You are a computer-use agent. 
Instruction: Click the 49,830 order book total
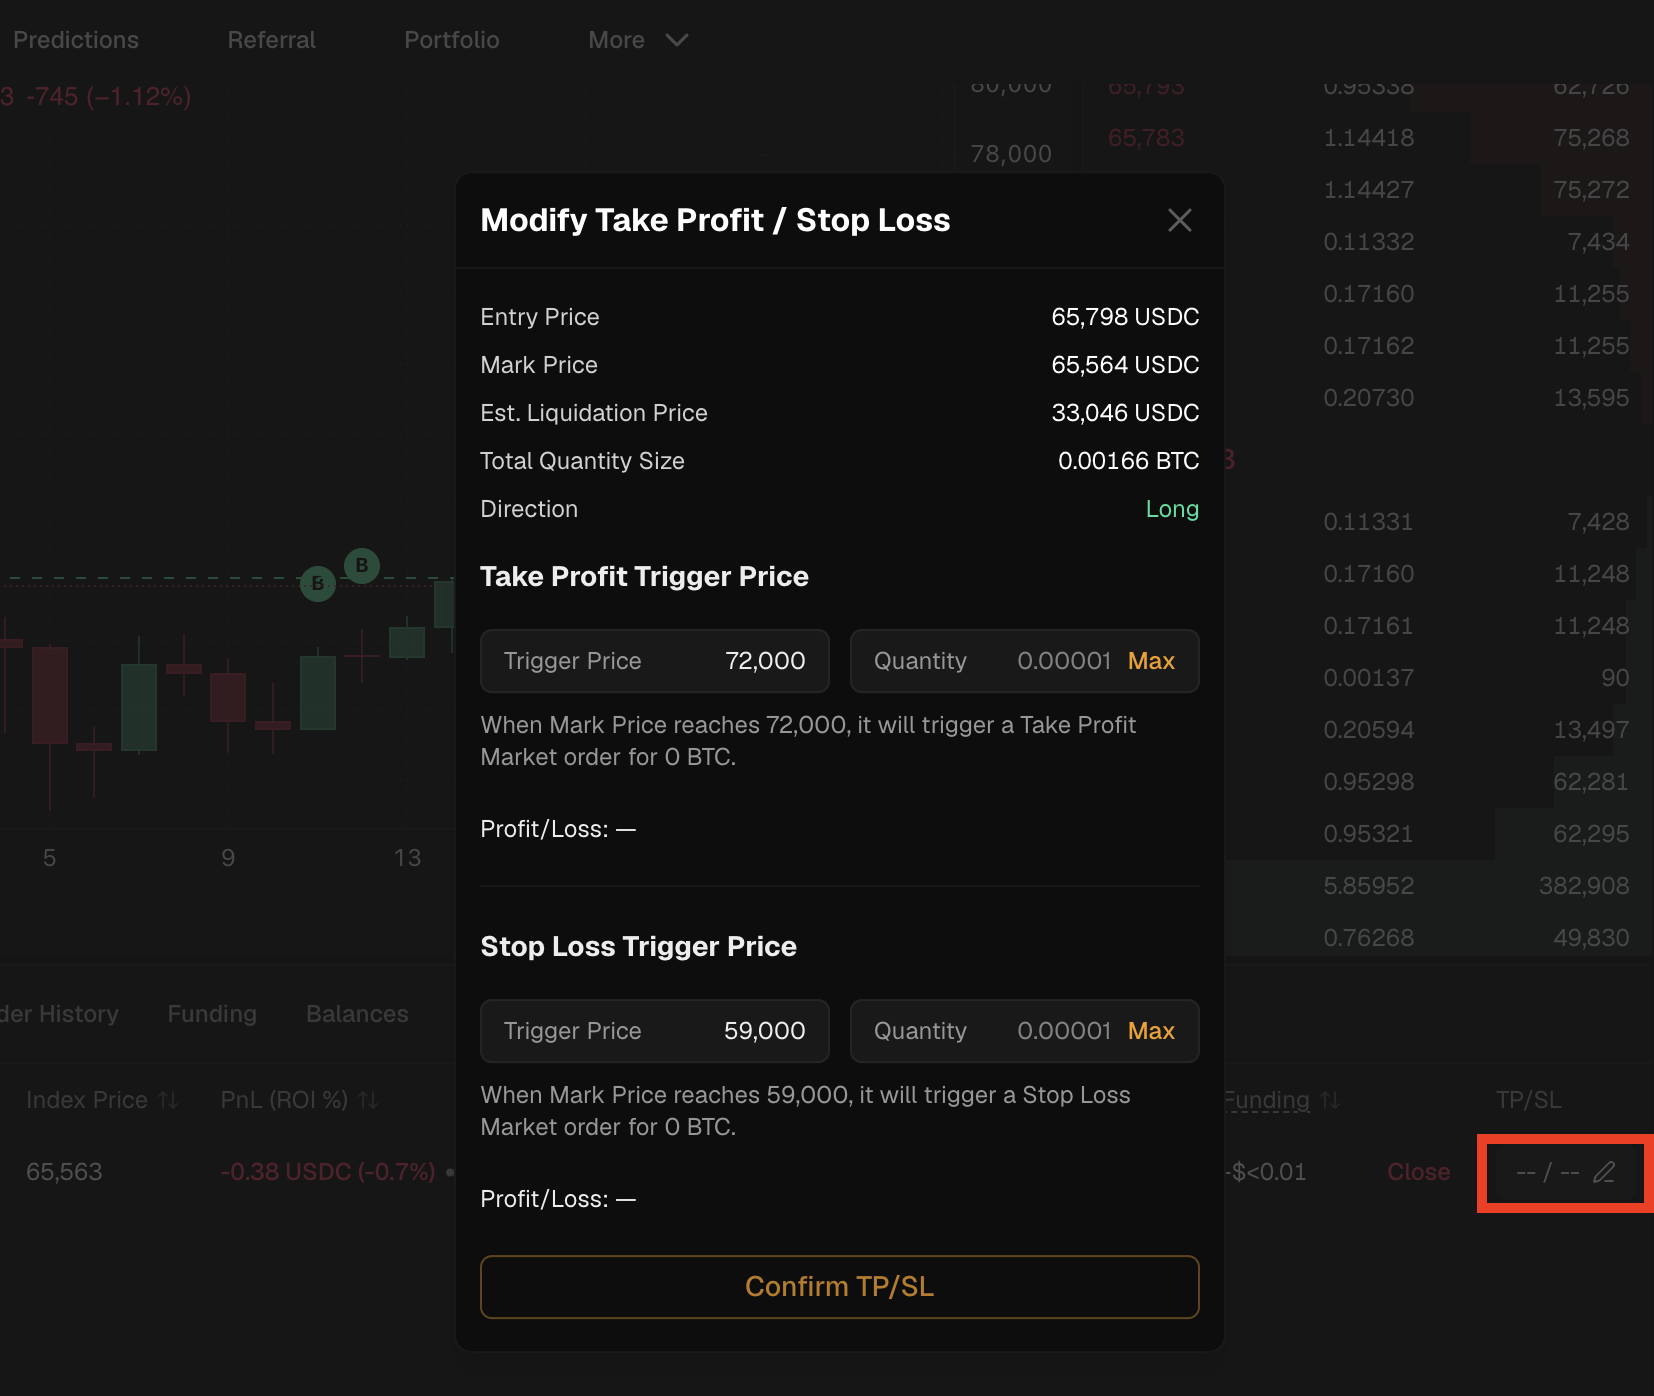(1591, 938)
